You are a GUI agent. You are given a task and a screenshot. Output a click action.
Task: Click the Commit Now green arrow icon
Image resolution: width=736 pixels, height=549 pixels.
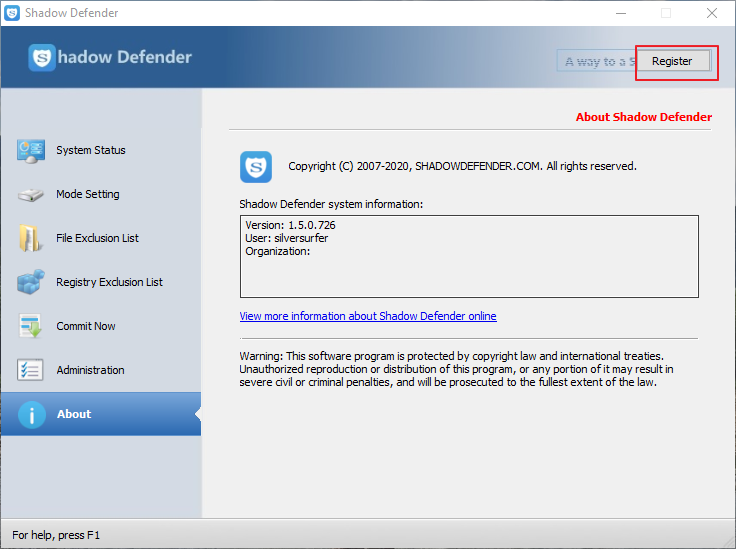click(31, 326)
